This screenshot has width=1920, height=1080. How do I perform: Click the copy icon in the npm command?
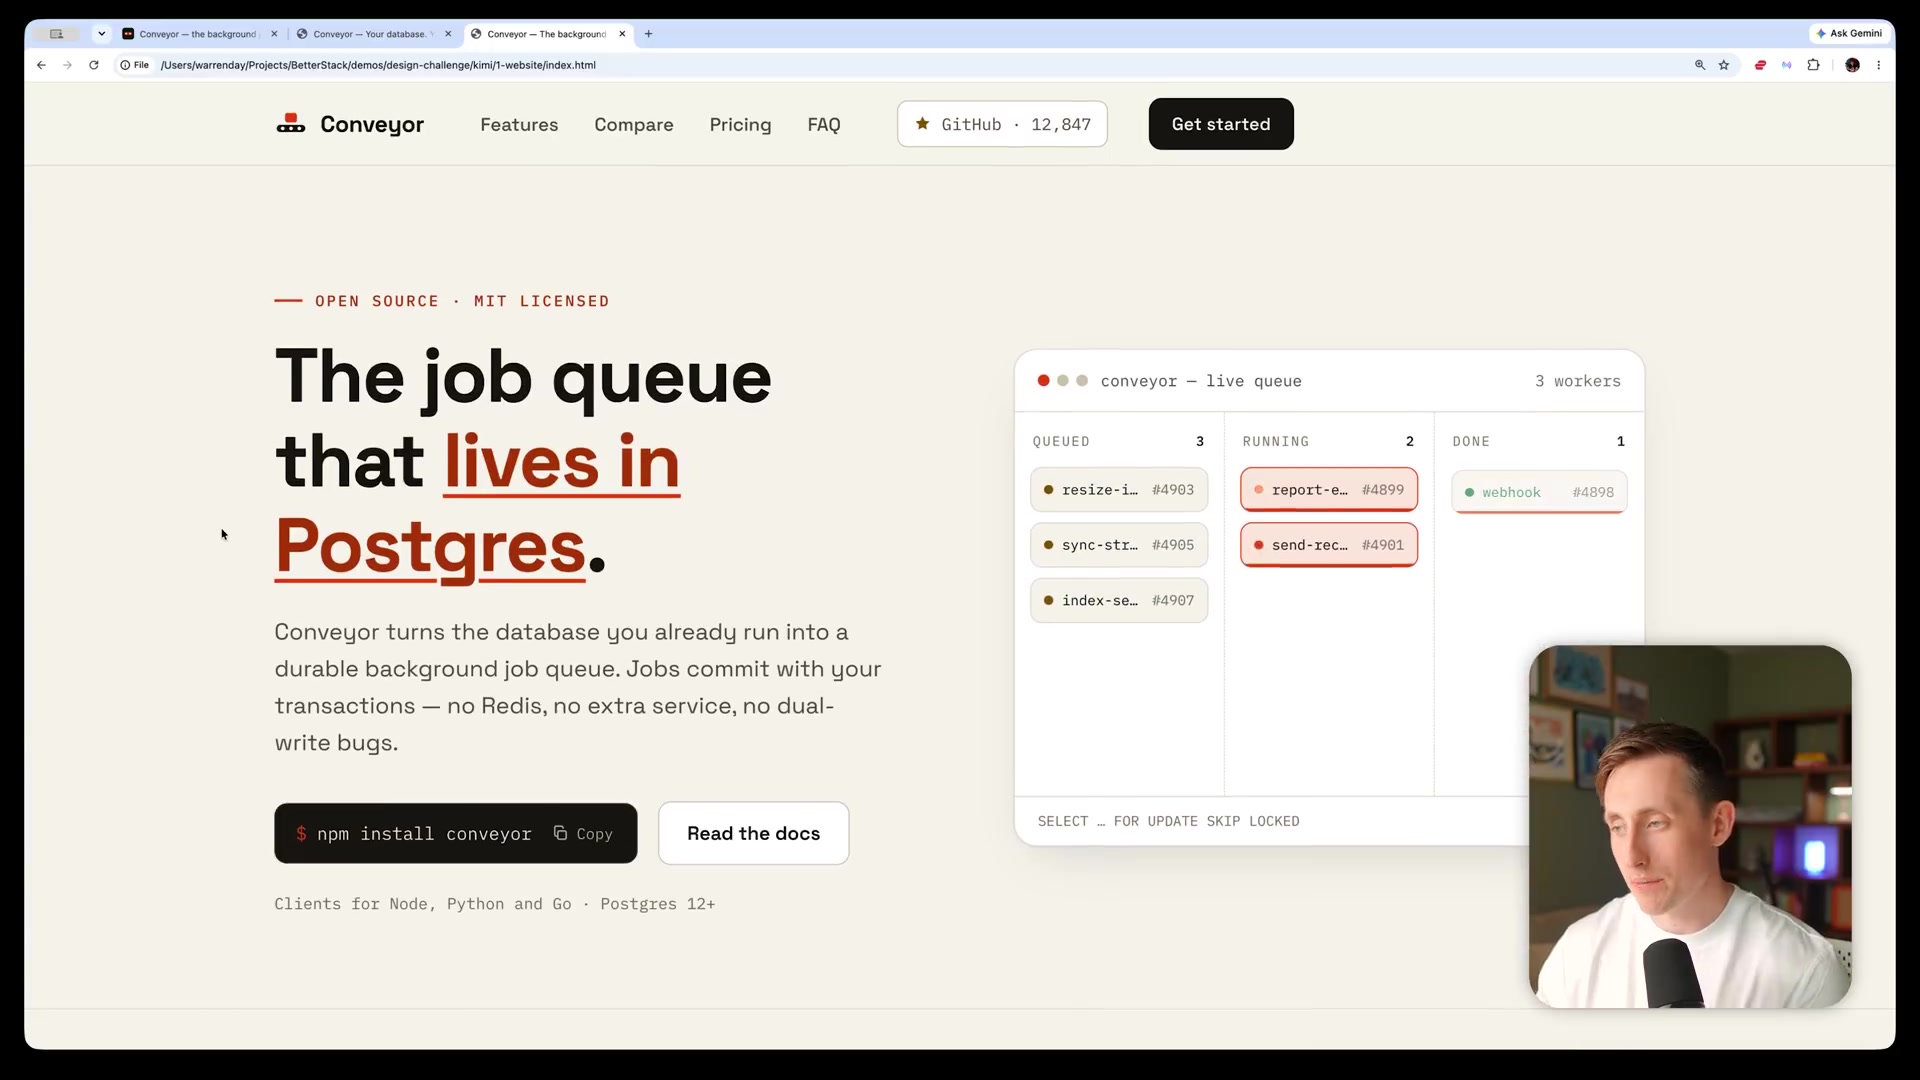tap(560, 833)
